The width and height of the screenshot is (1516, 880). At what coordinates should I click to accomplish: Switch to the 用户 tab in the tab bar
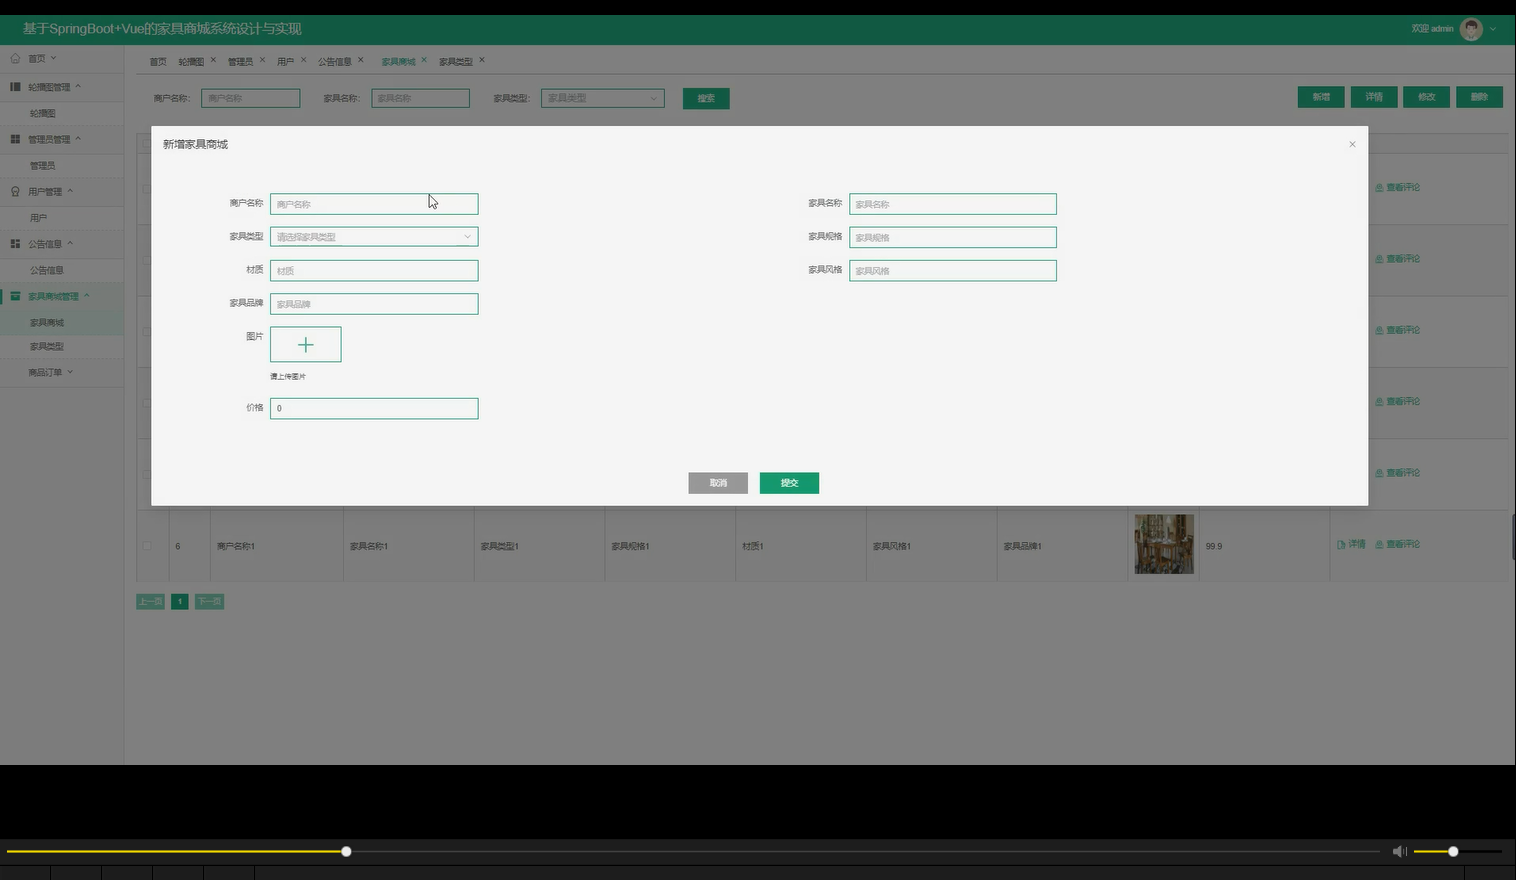(285, 62)
